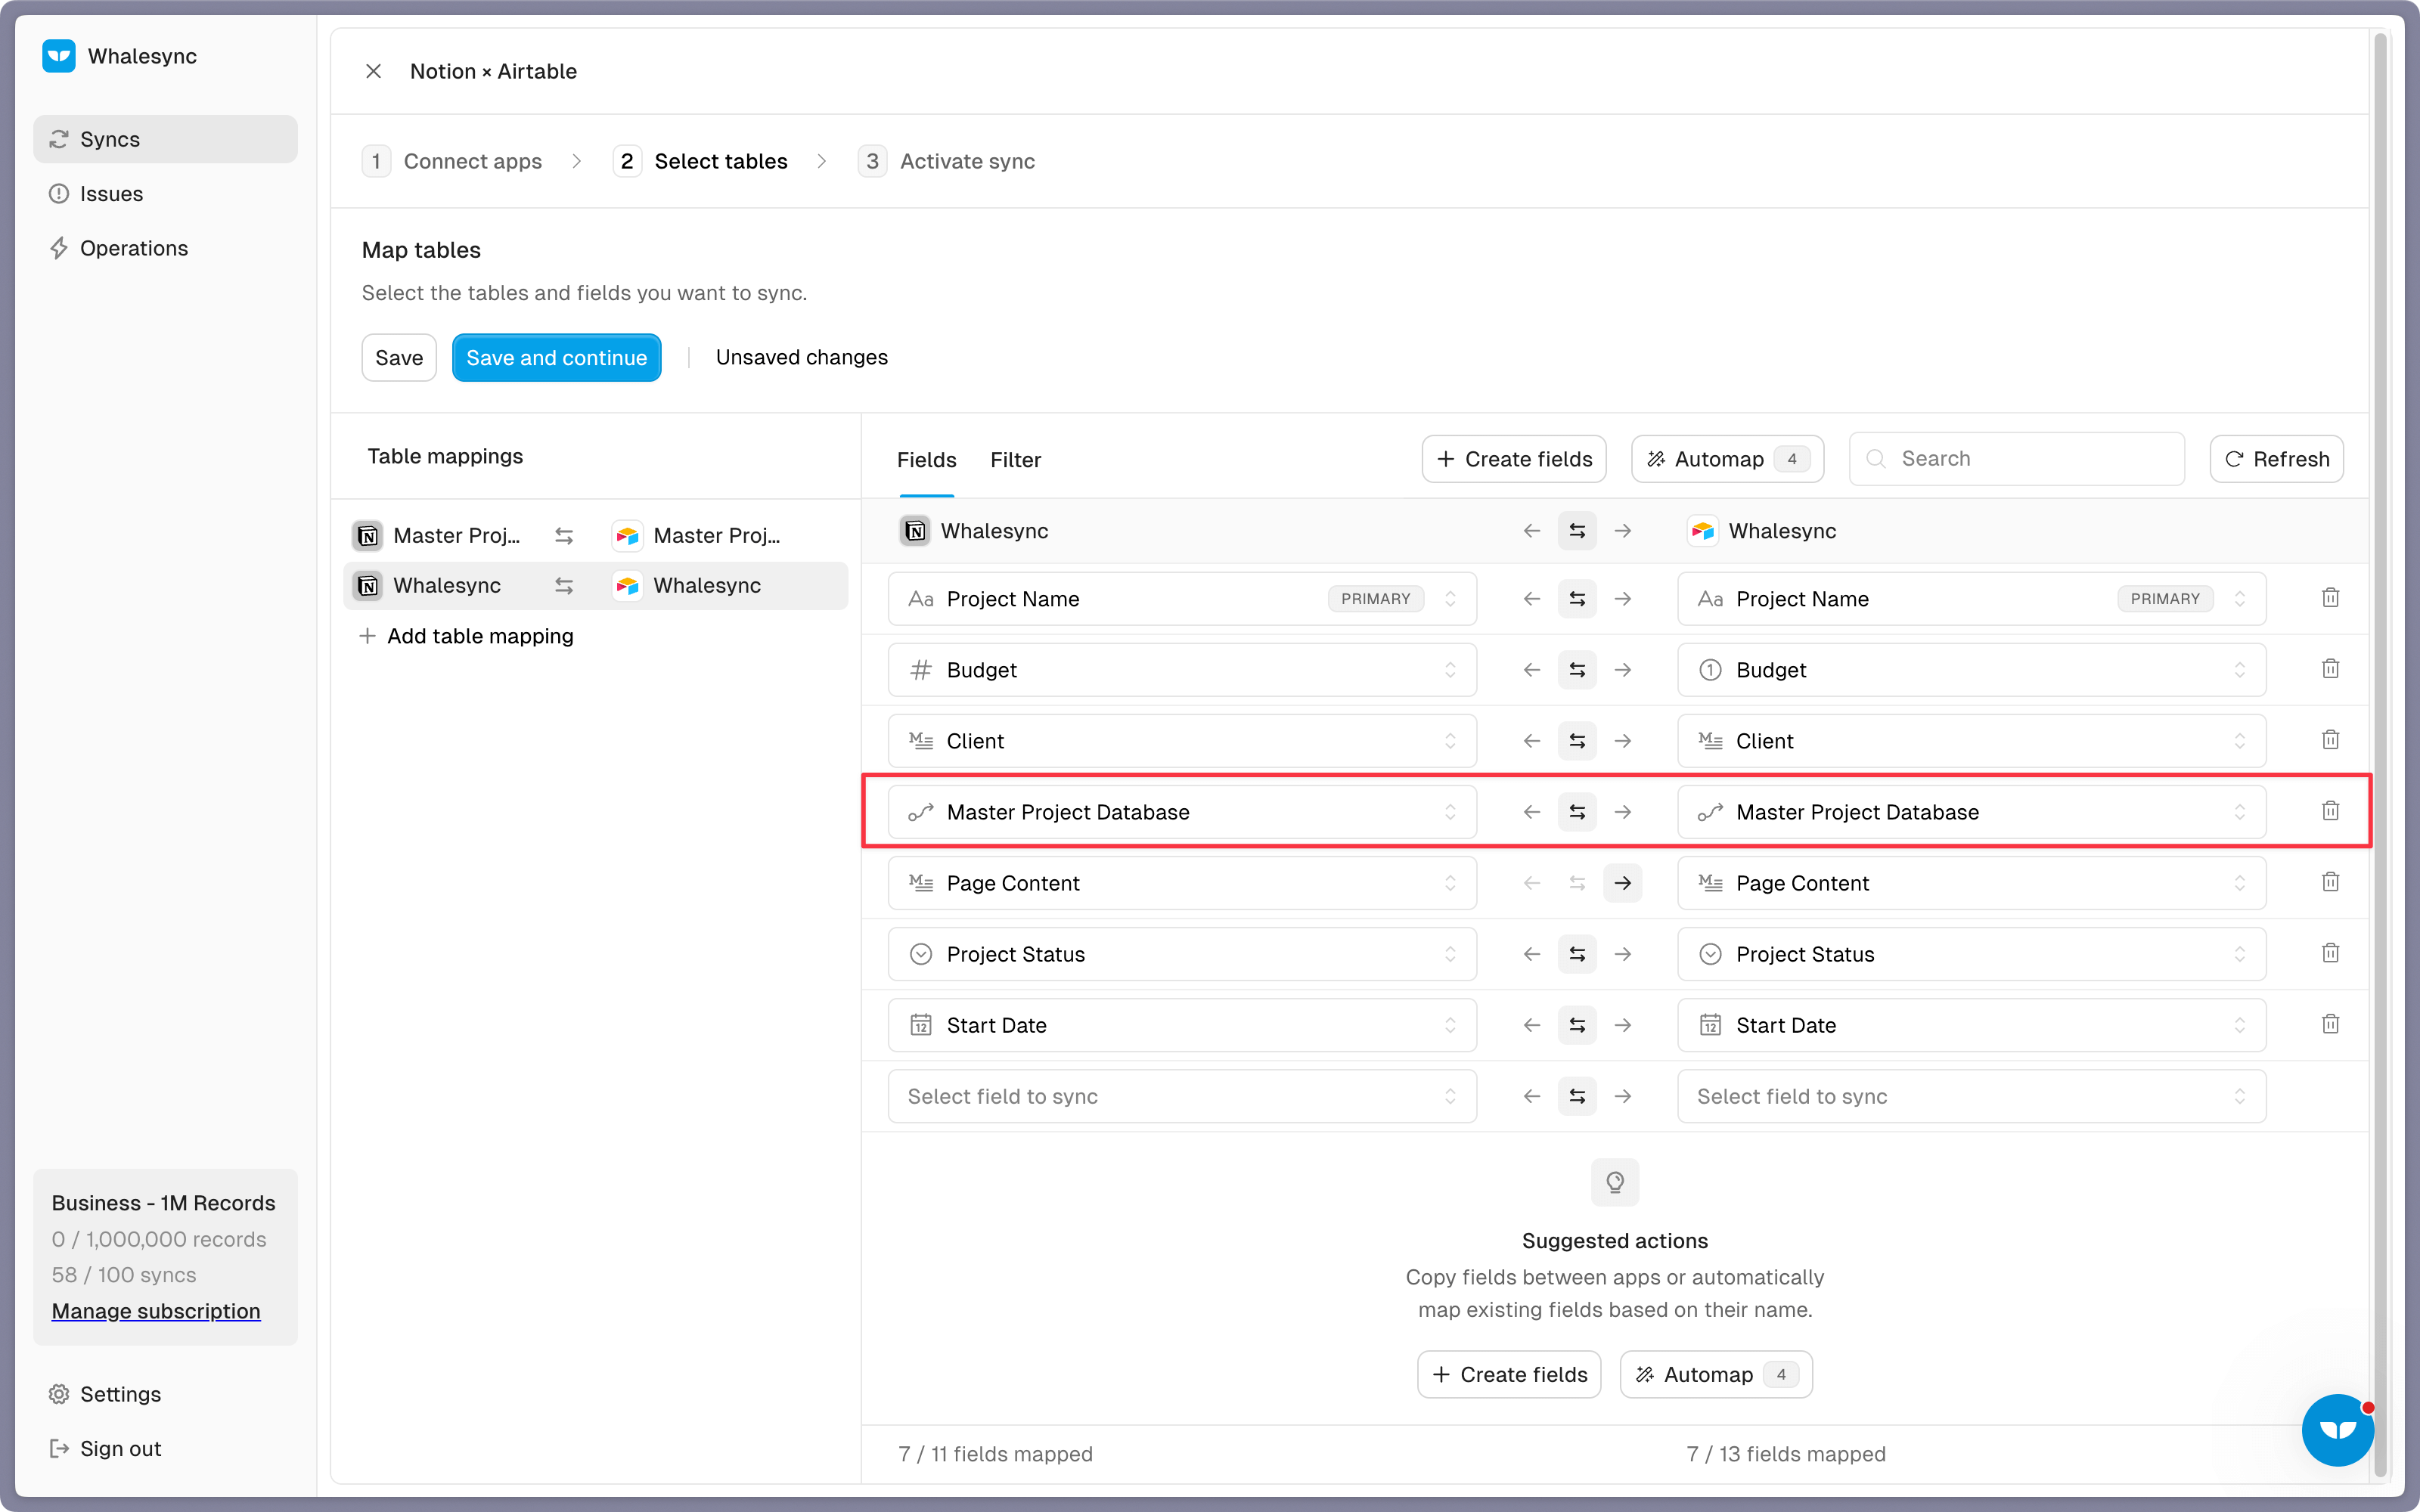Click the top Create fields button
The width and height of the screenshot is (2420, 1512).
tap(1514, 459)
